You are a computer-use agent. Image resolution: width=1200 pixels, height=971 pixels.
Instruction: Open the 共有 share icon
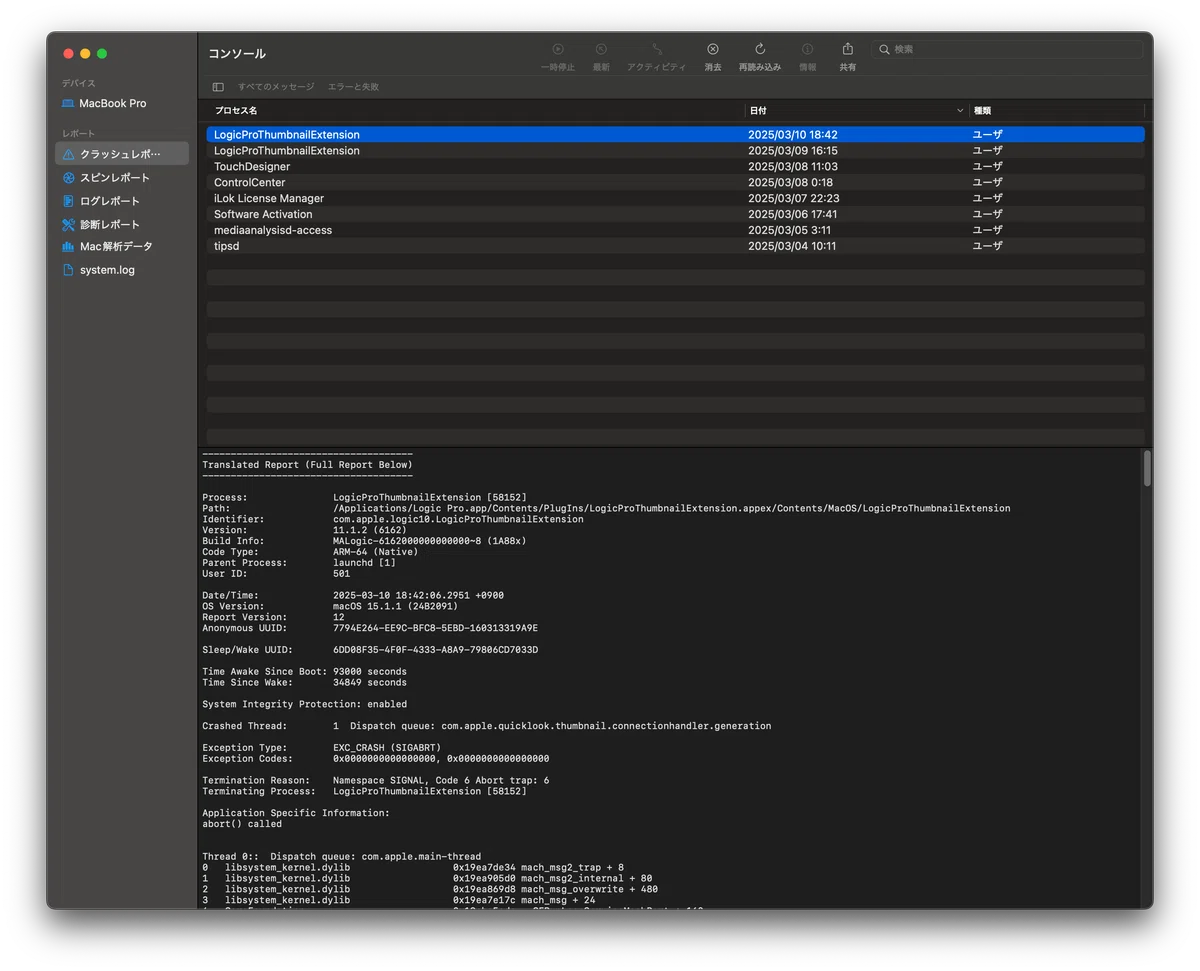848,49
